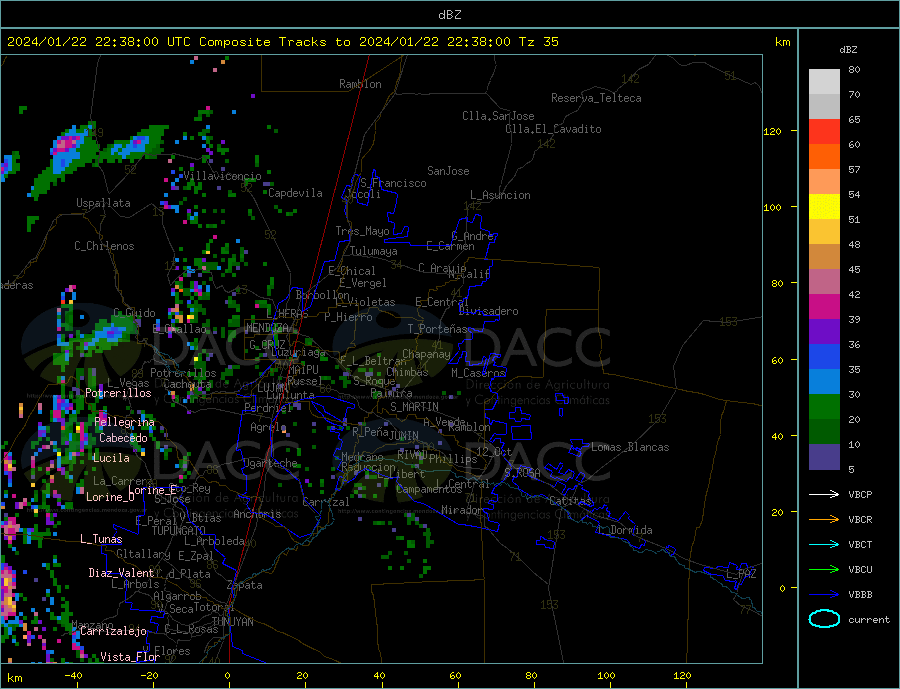Click the 100 tick on the right axis
The height and width of the screenshot is (689, 900).
pos(772,207)
